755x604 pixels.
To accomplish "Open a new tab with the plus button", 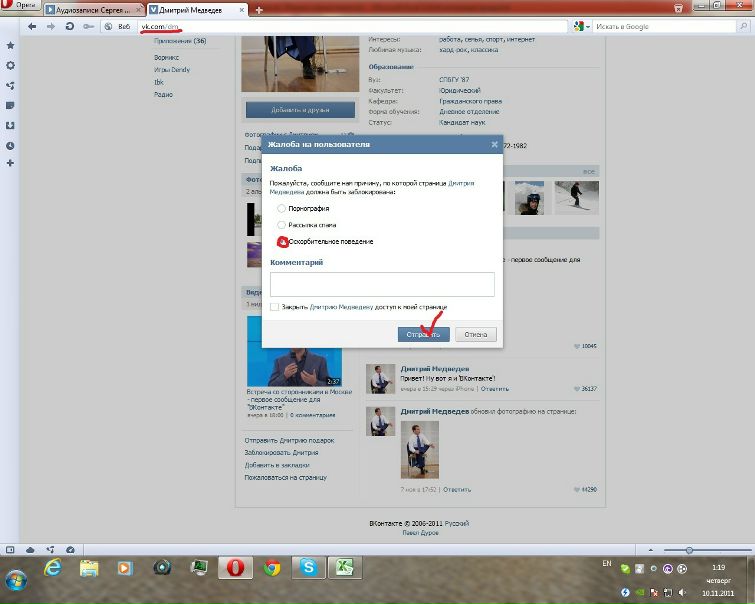I will click(x=259, y=10).
